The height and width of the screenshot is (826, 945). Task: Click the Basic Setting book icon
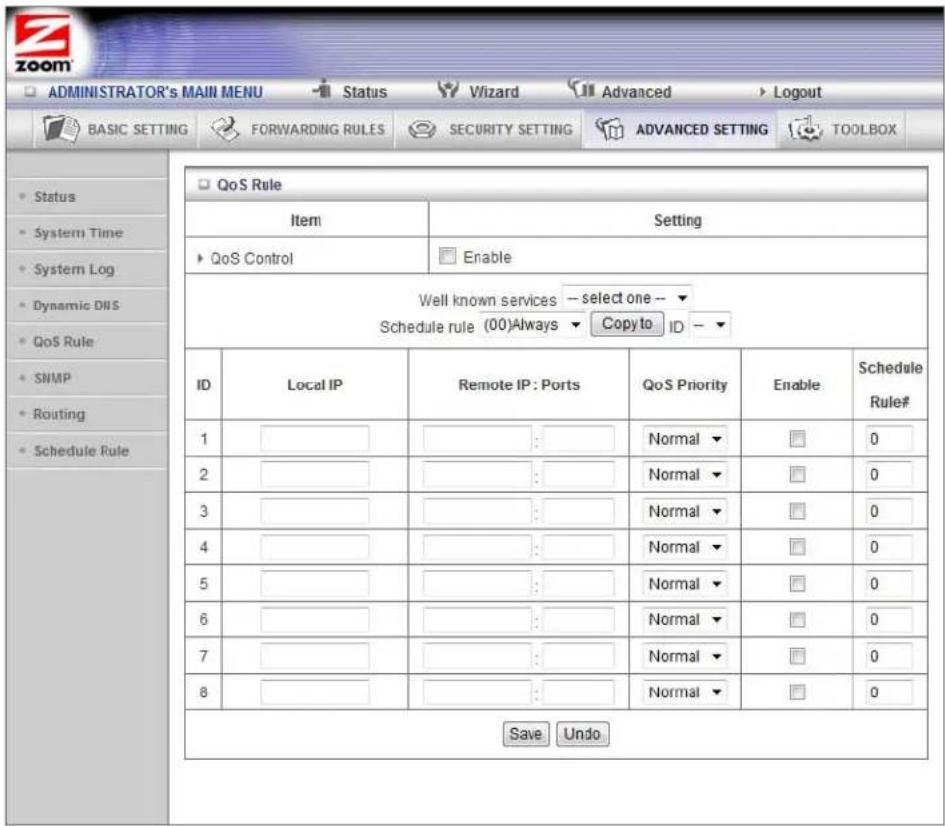[60, 128]
